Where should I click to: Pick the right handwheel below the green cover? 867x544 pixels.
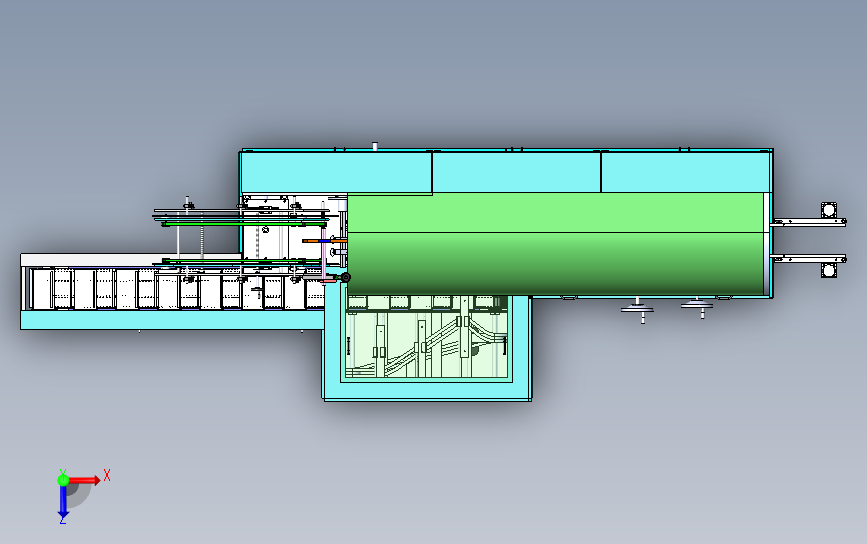[x=697, y=307]
